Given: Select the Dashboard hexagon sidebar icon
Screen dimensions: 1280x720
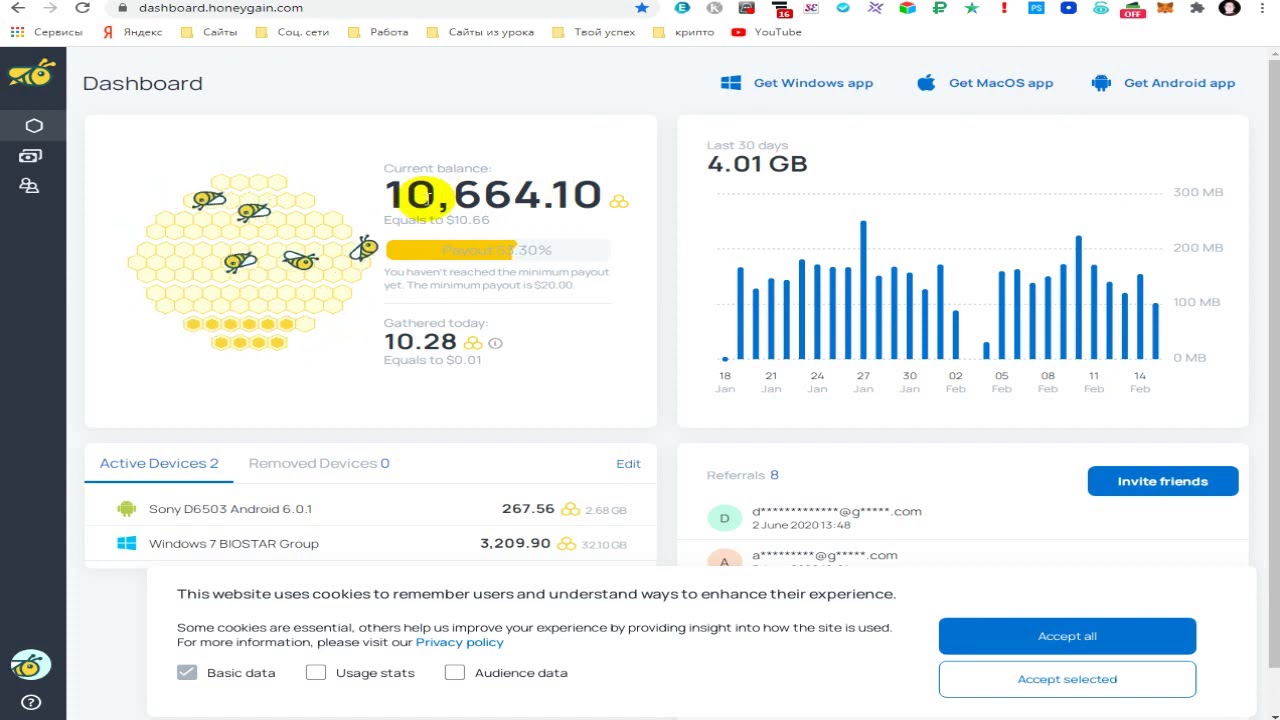Looking at the screenshot, I should (34, 125).
